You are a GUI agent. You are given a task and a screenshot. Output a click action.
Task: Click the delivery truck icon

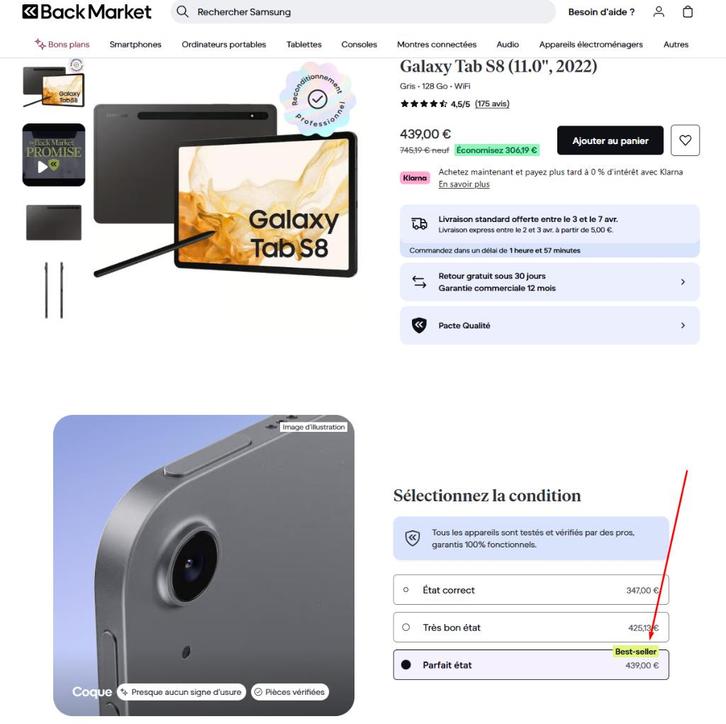tap(419, 224)
